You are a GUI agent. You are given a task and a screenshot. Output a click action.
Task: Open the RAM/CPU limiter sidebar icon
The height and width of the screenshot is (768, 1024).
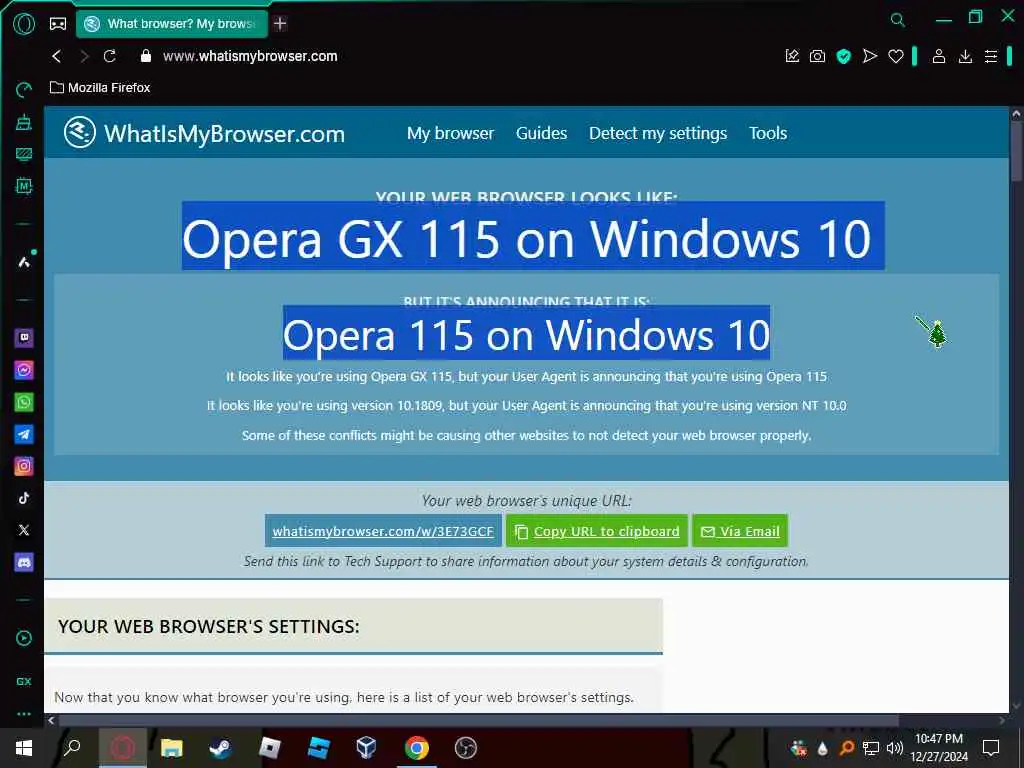click(x=24, y=186)
